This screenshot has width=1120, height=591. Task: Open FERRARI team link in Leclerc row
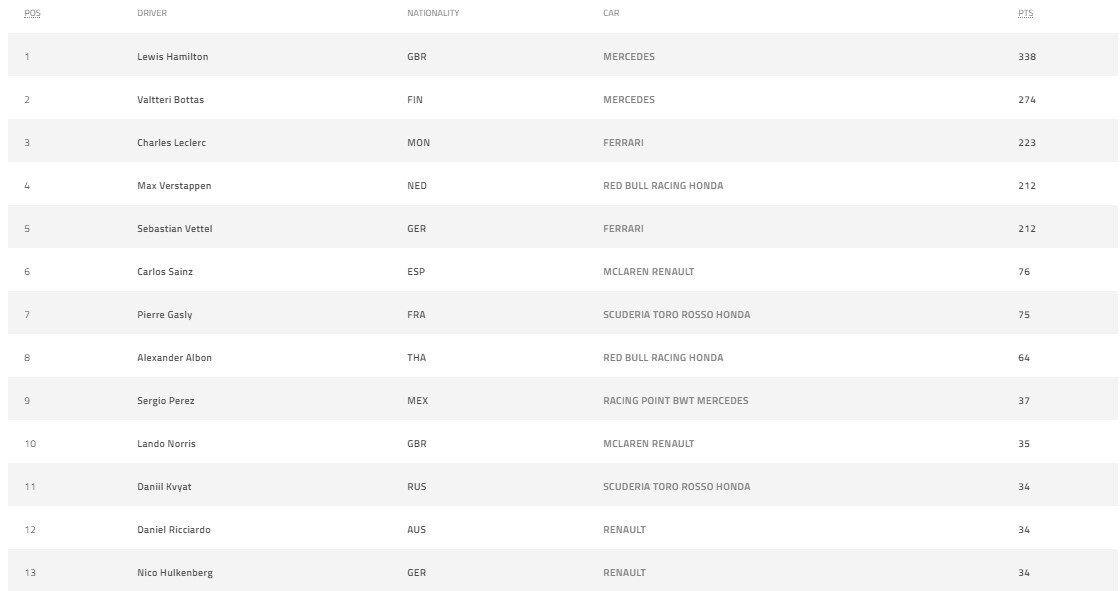coord(623,142)
